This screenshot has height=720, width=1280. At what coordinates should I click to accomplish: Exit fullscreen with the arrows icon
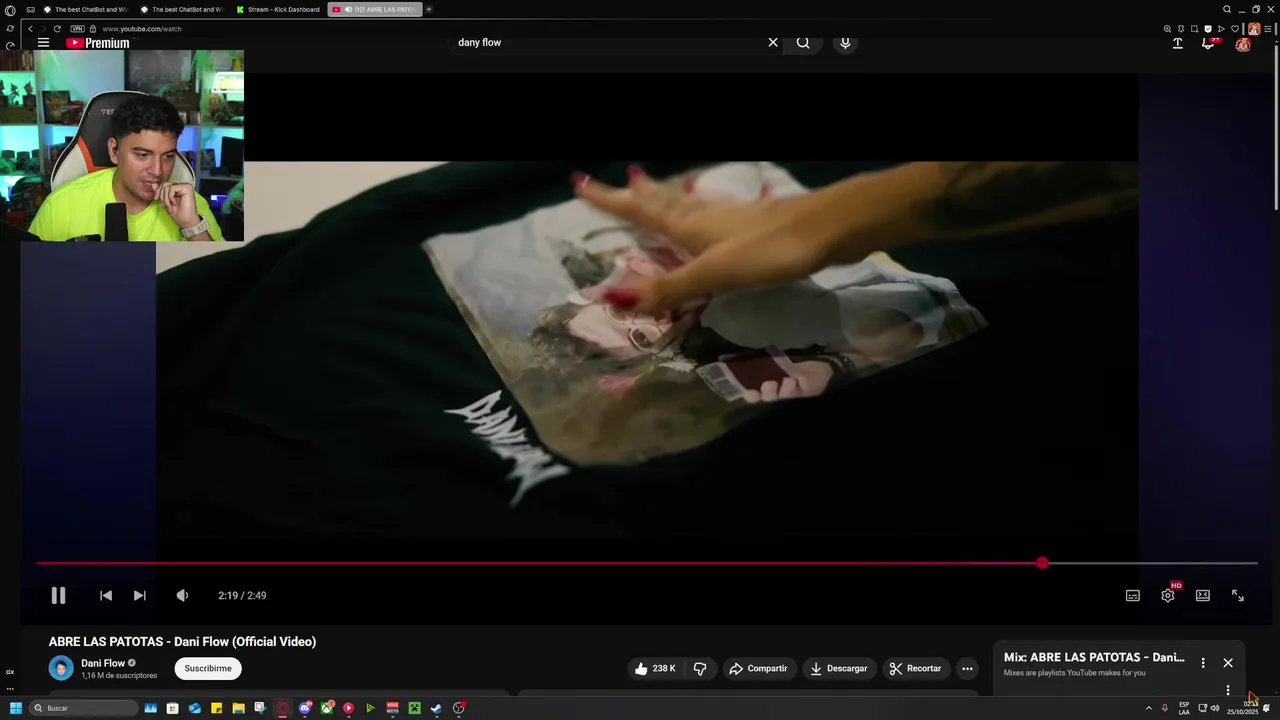coord(1238,596)
